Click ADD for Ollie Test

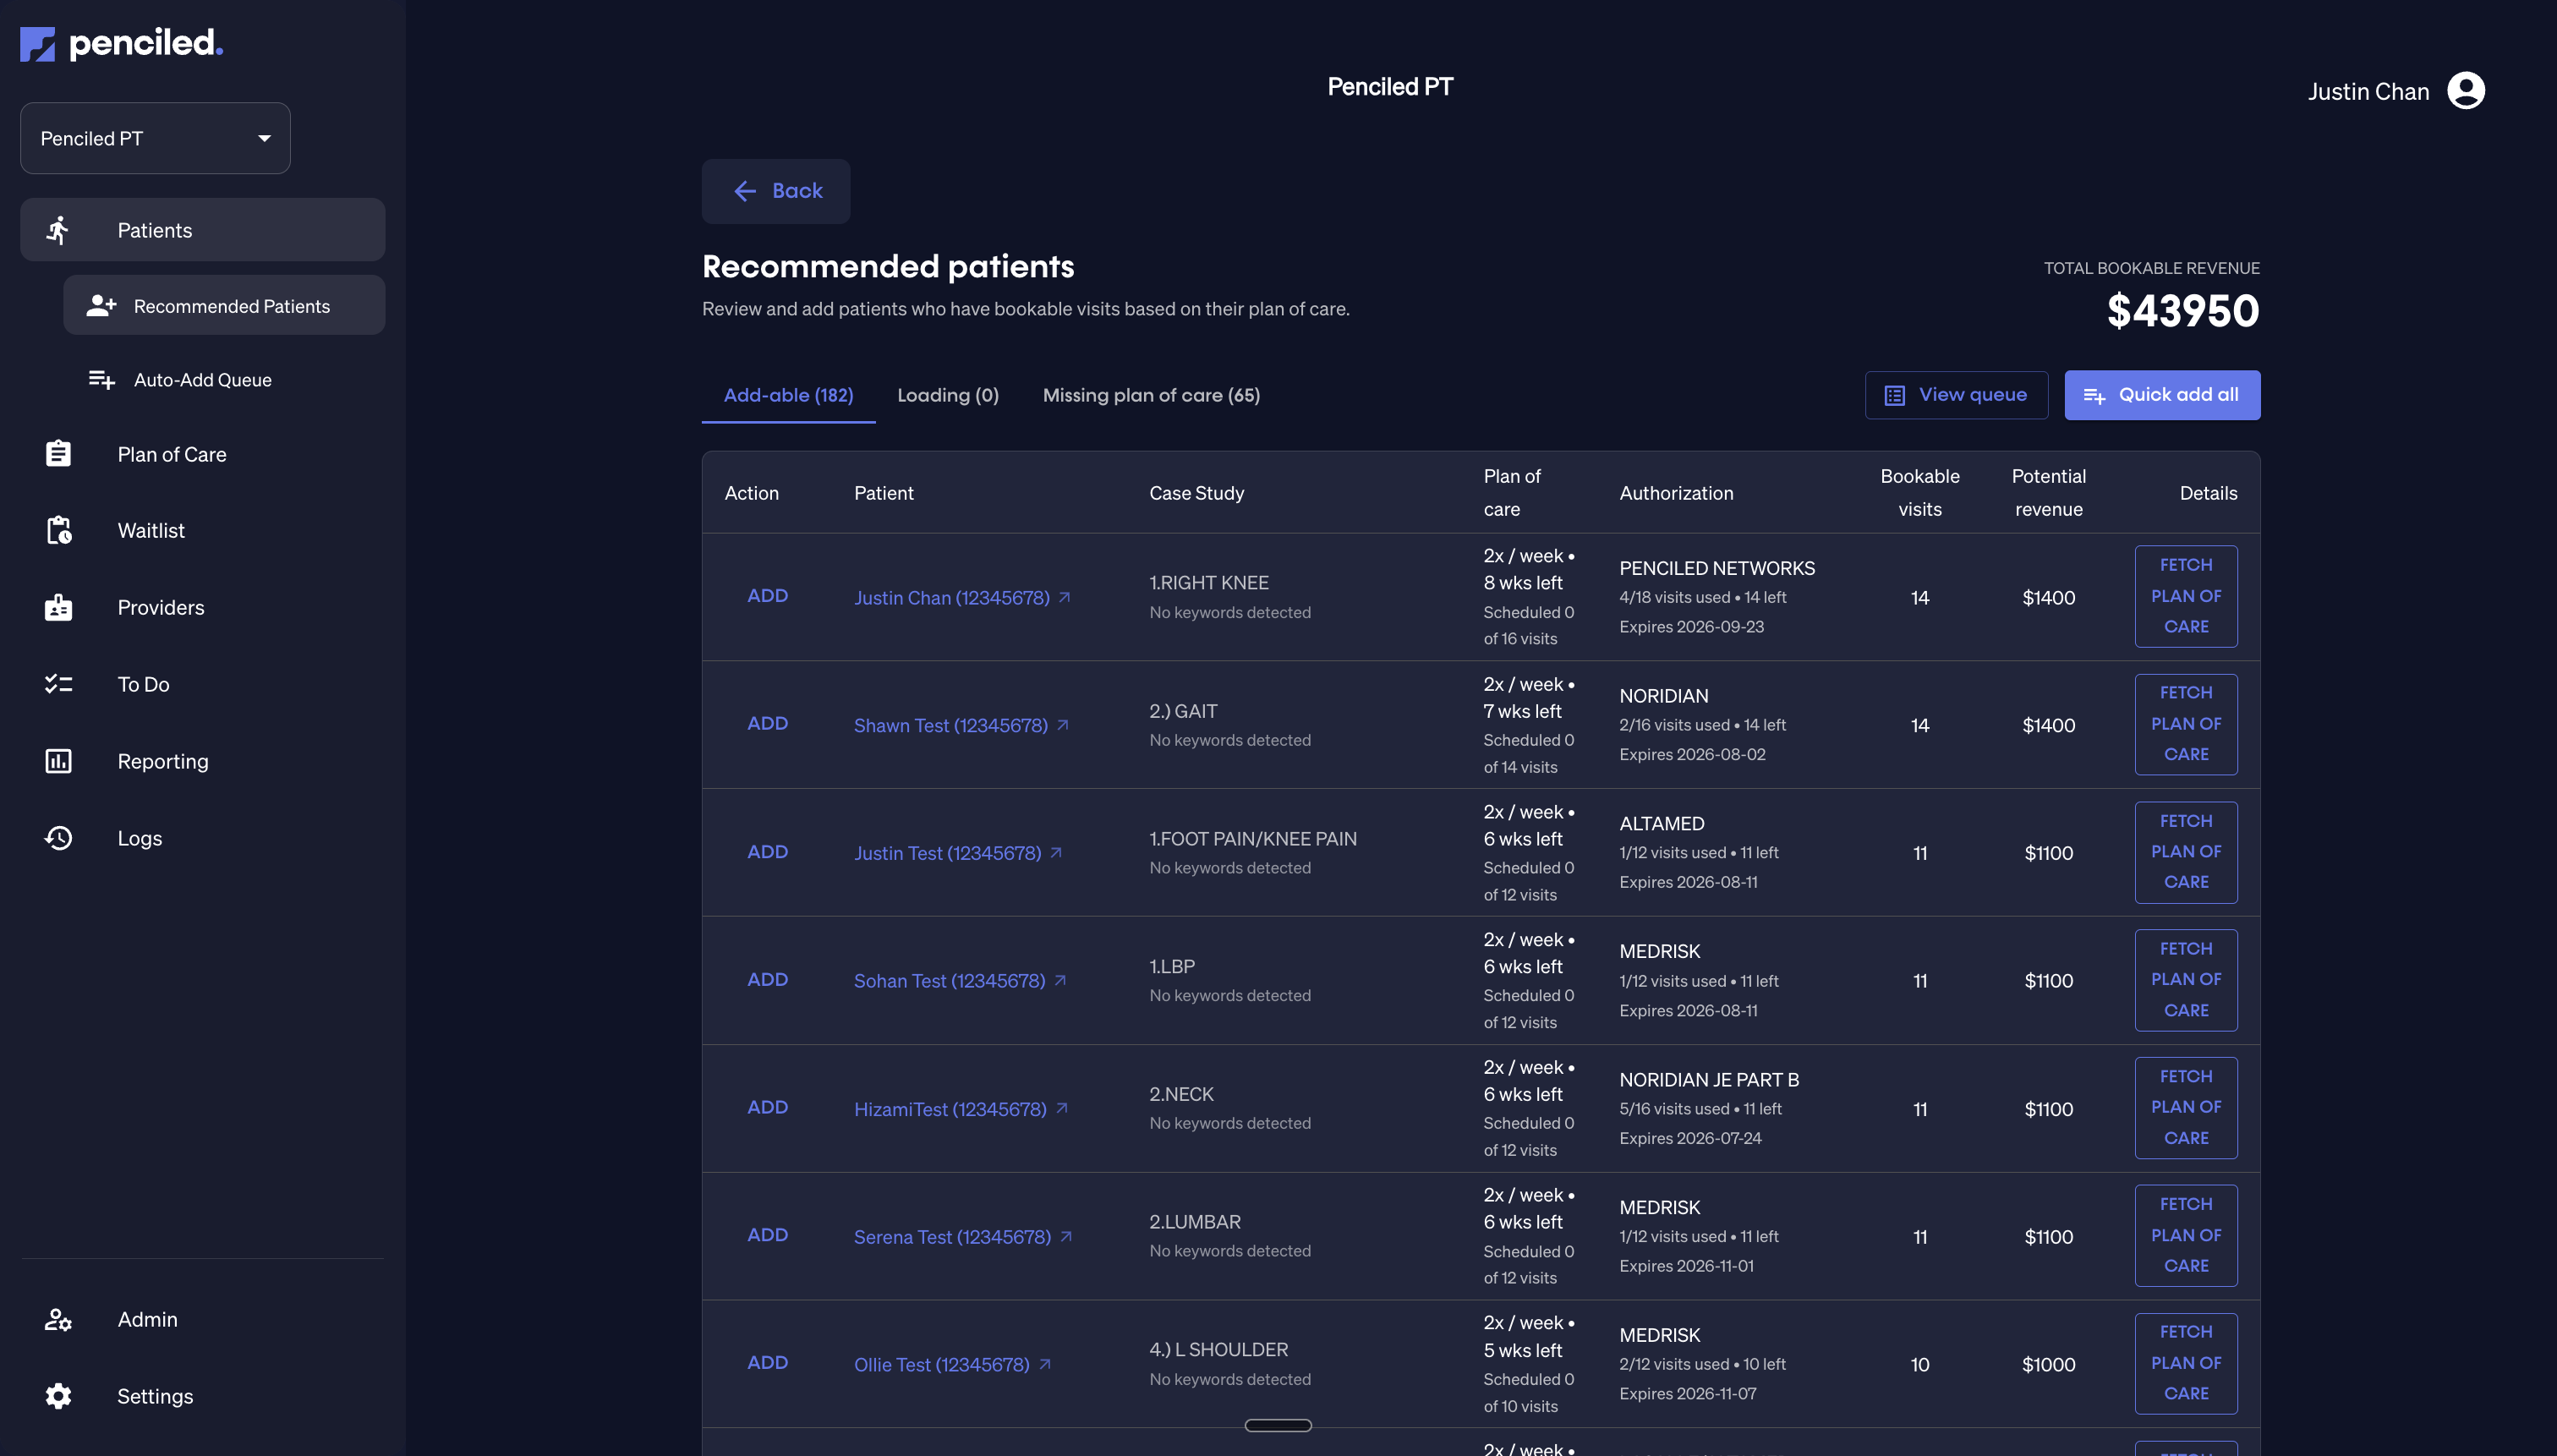coord(767,1363)
